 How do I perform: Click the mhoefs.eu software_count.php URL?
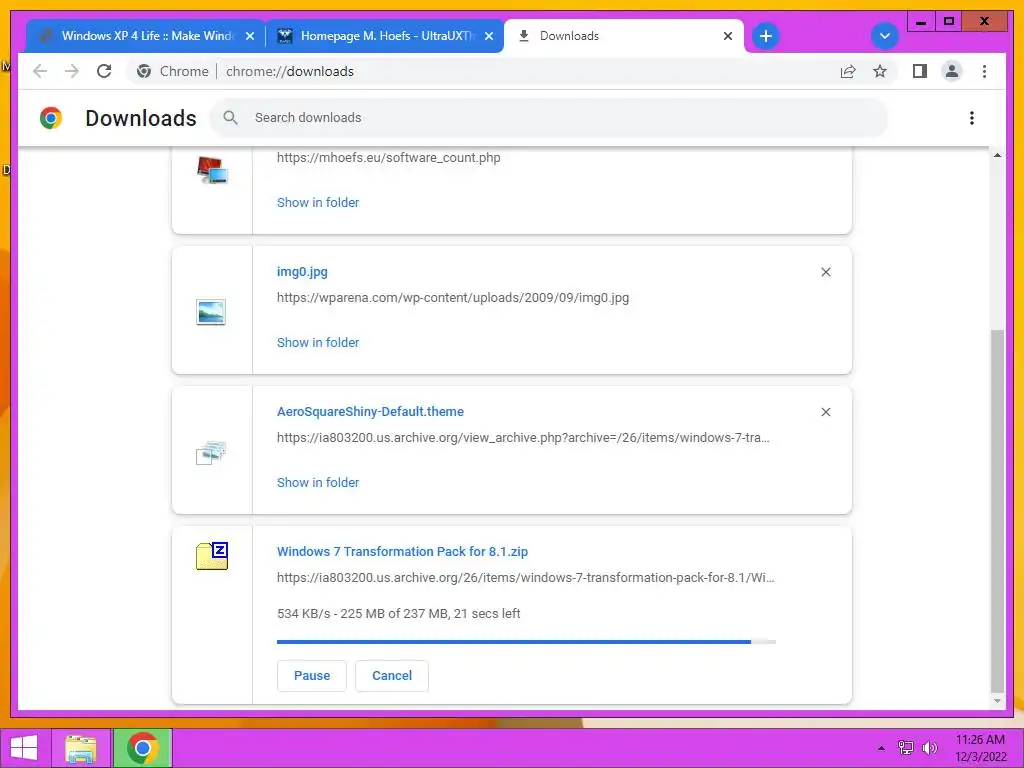(x=389, y=157)
